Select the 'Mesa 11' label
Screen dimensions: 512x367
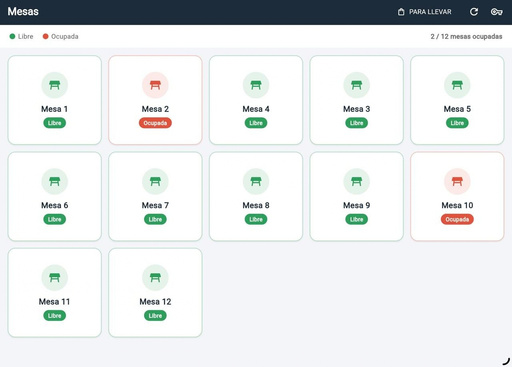point(55,302)
